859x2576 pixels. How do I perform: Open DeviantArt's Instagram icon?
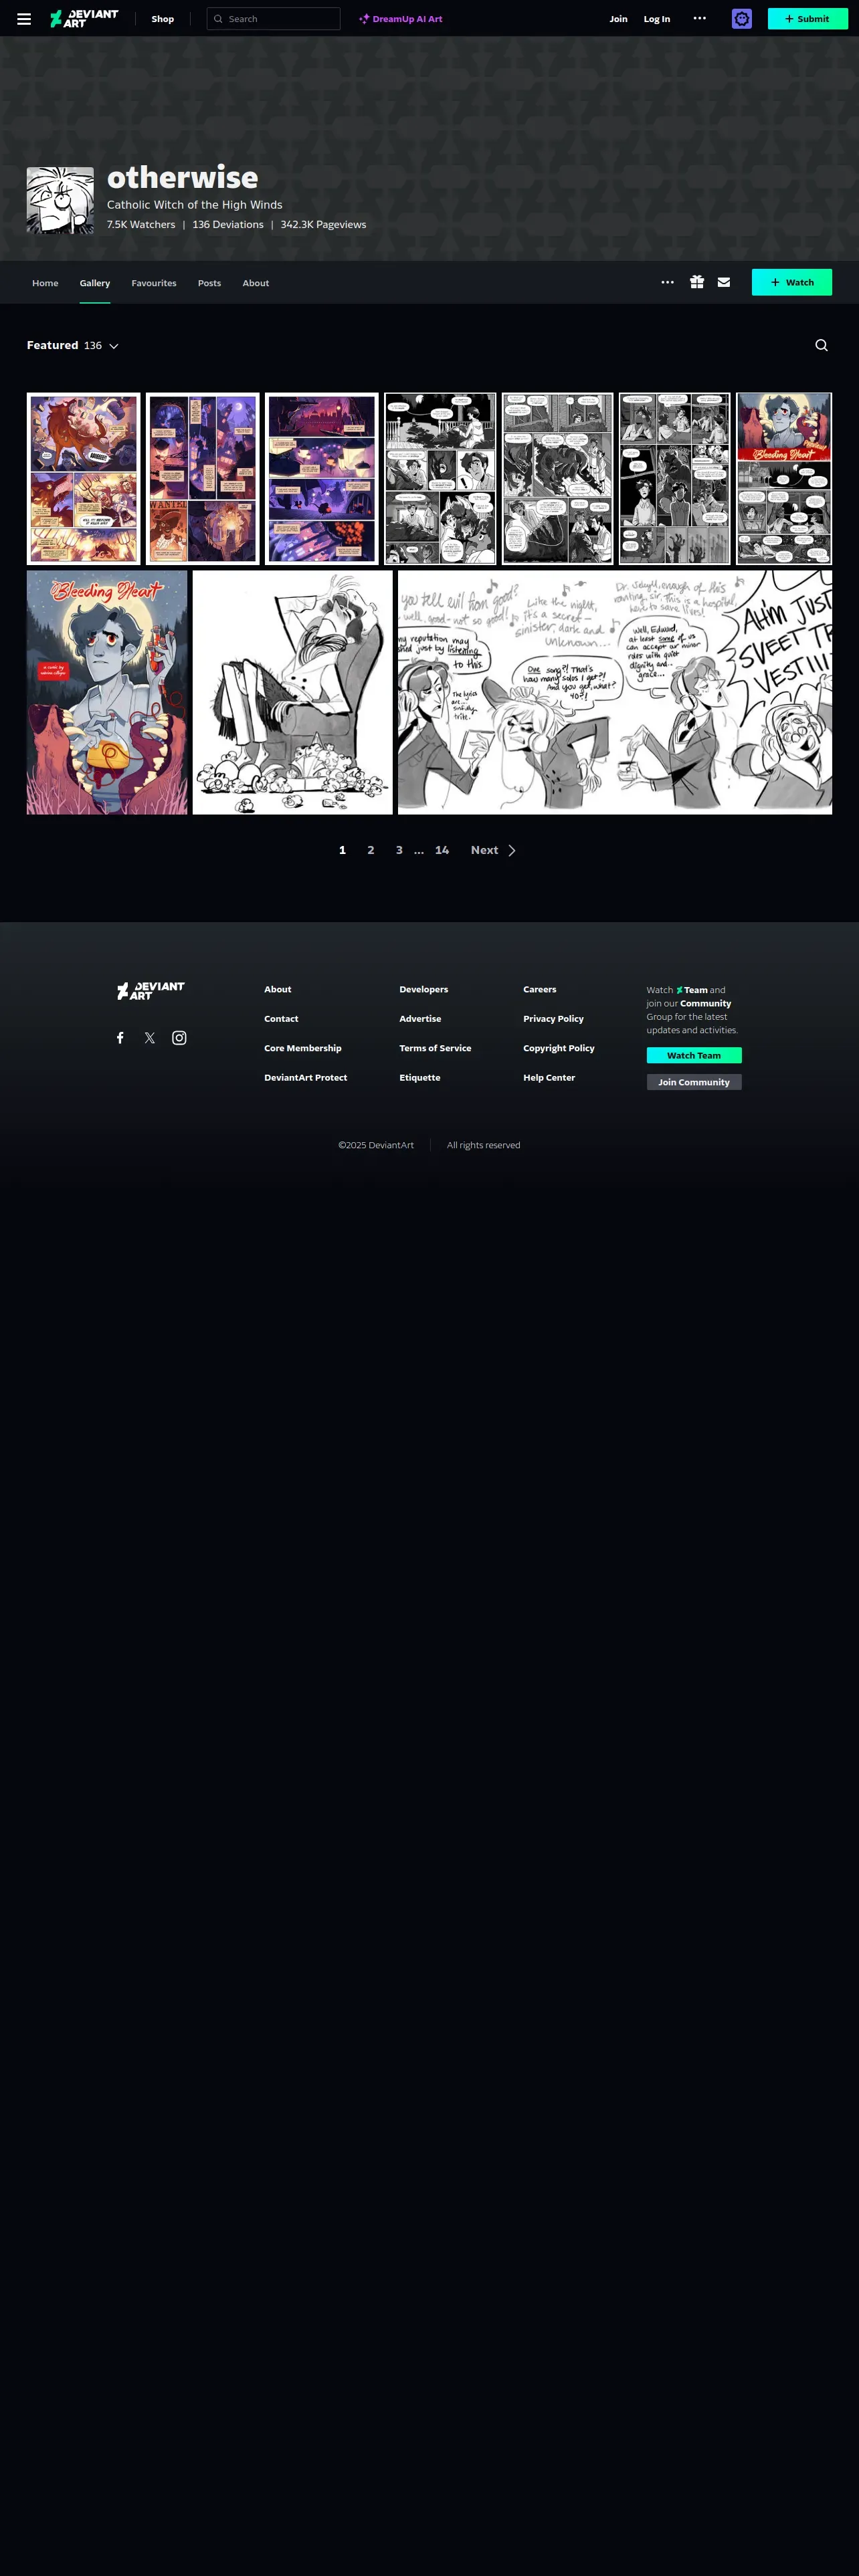pos(179,1038)
